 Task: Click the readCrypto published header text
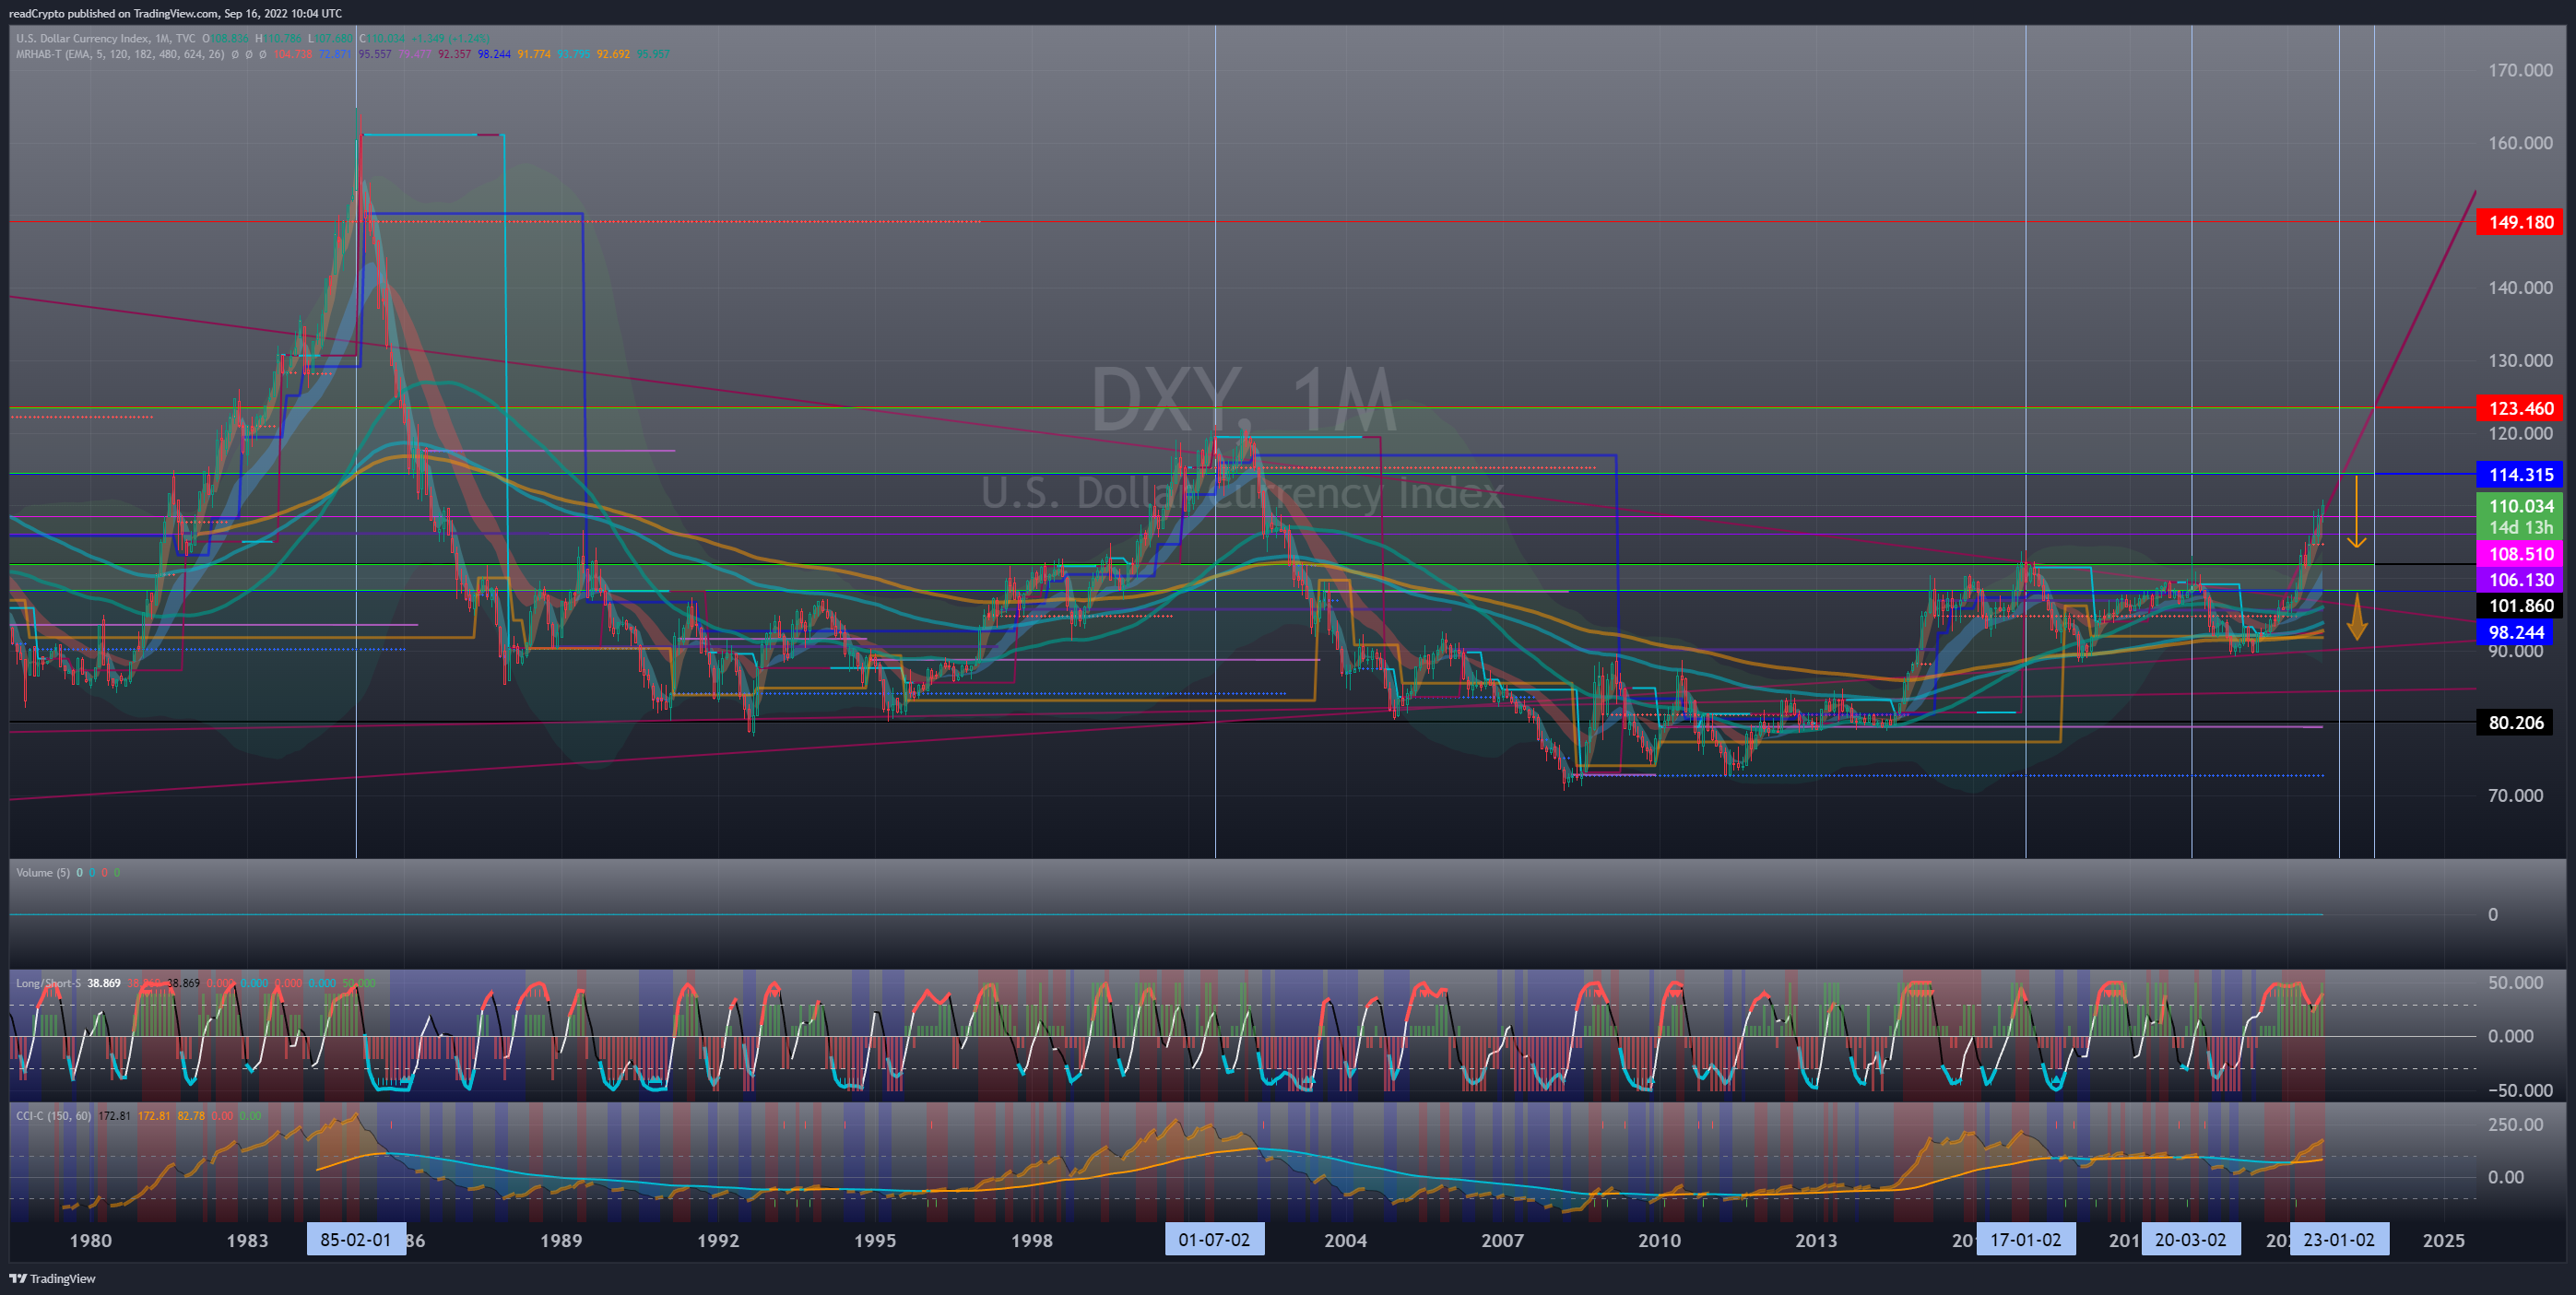[x=175, y=13]
